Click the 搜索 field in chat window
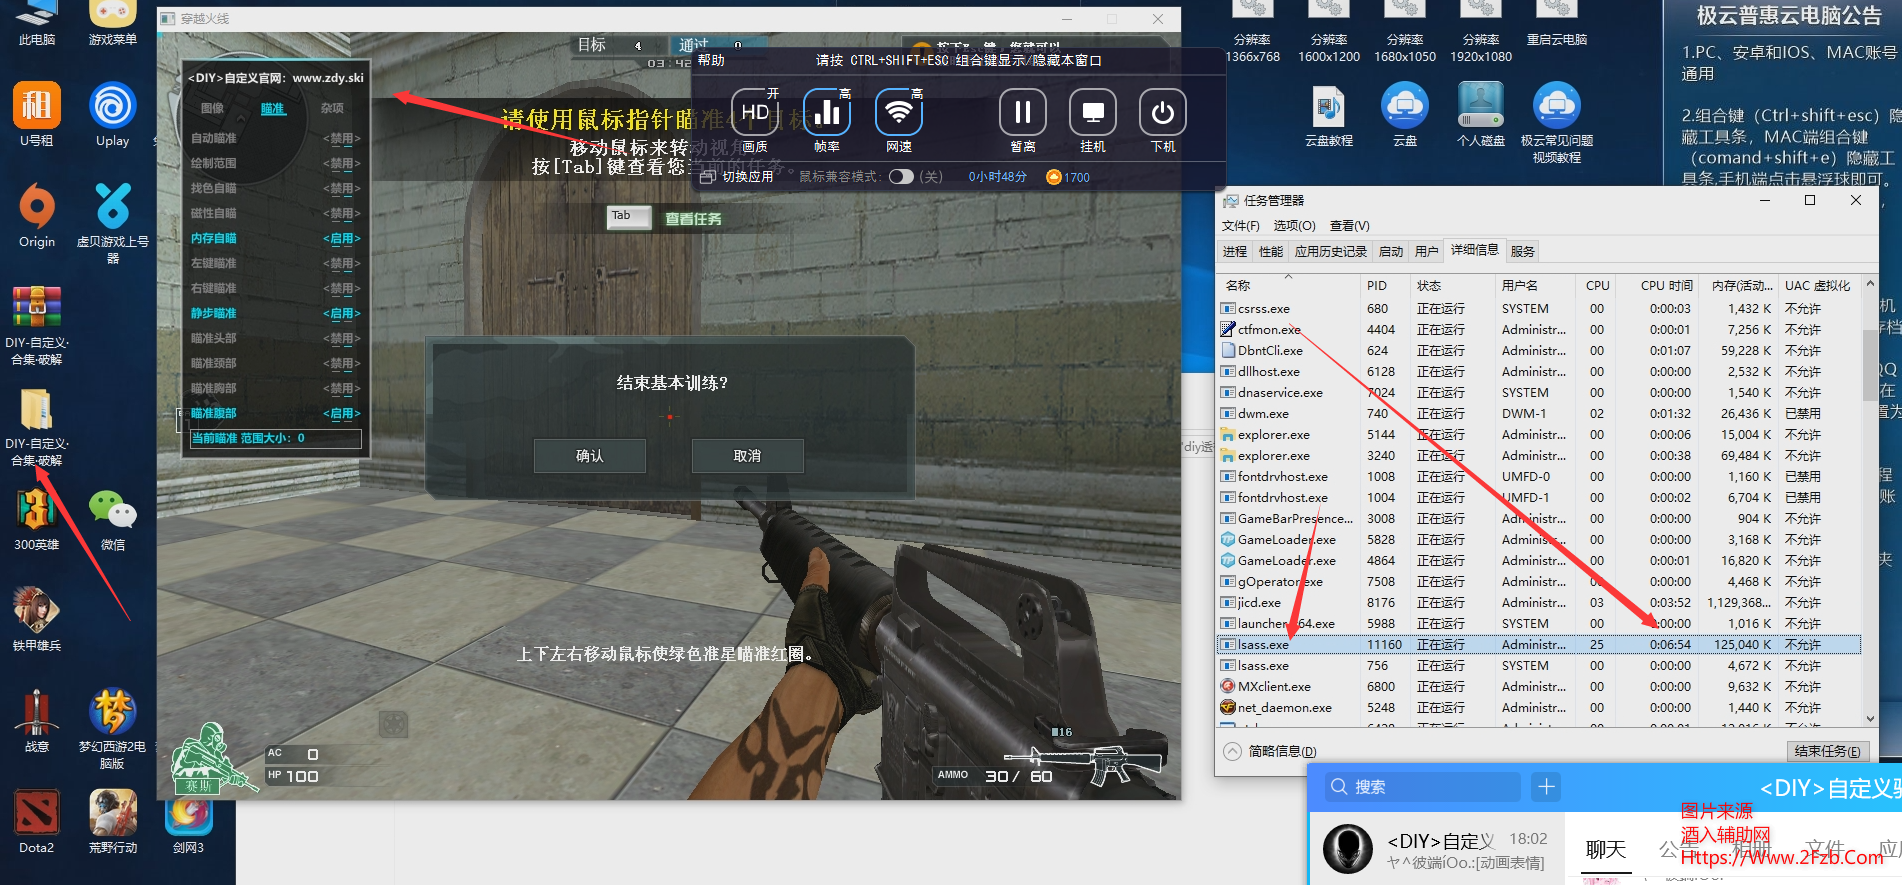This screenshot has height=885, width=1902. 1423,787
